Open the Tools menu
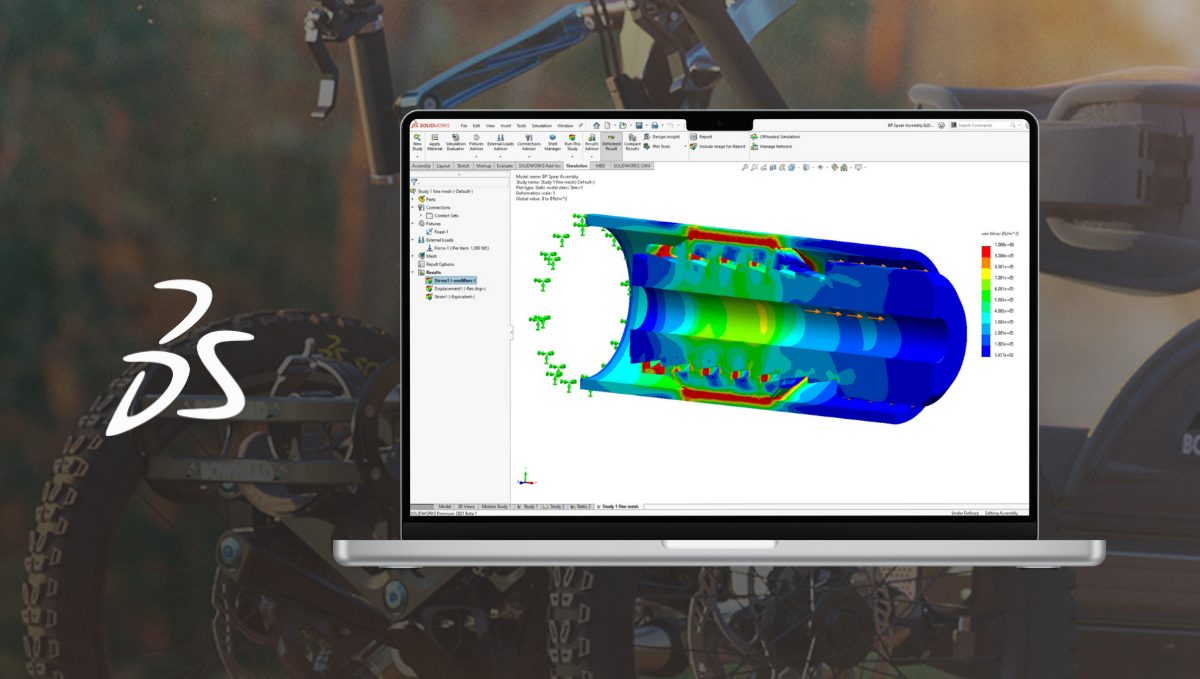The width and height of the screenshot is (1200, 679). pos(521,126)
